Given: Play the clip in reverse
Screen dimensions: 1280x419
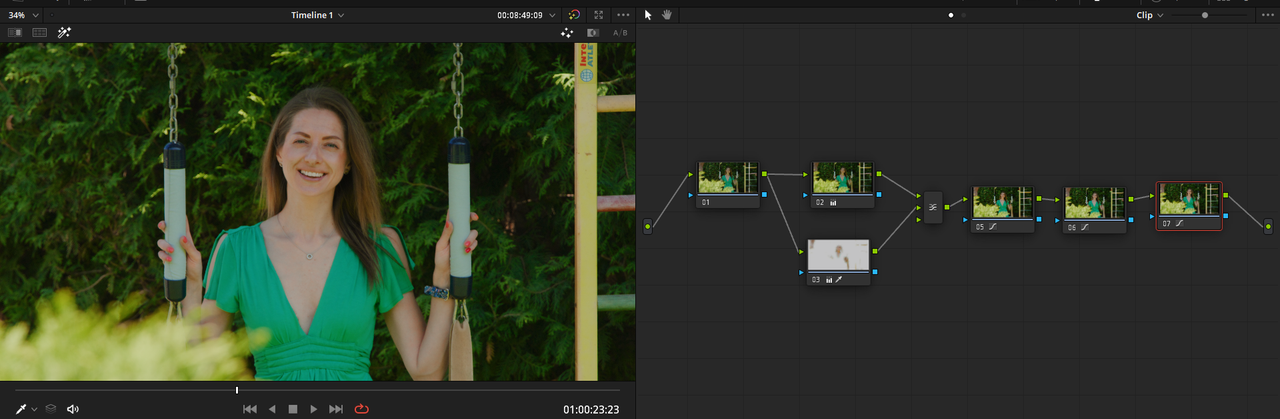Looking at the screenshot, I should (x=272, y=409).
